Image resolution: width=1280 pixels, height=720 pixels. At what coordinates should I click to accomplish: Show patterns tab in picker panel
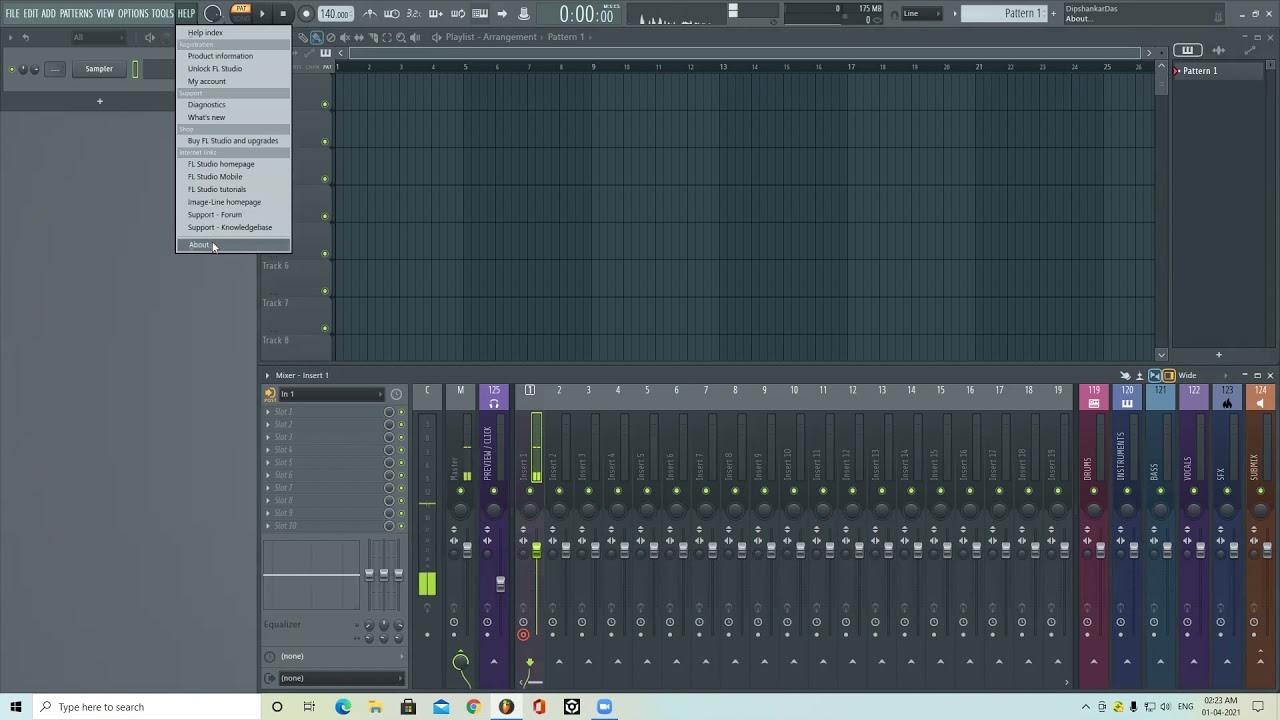point(1187,50)
